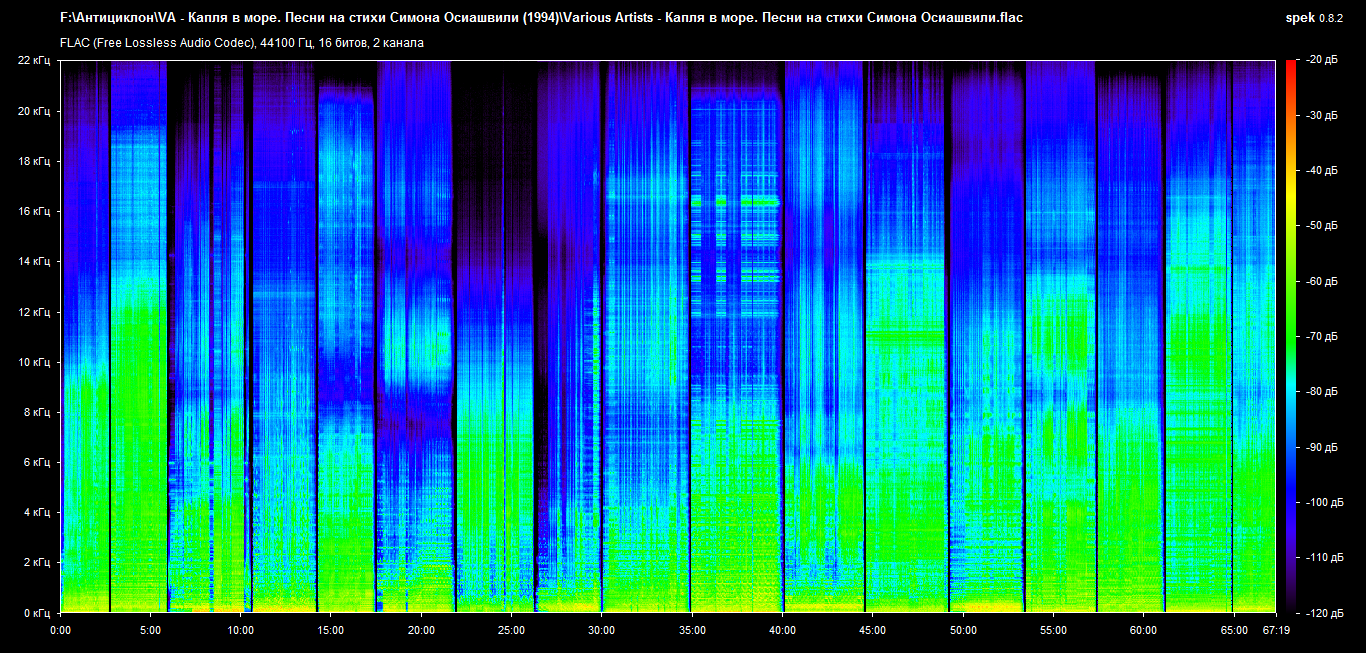This screenshot has width=1366, height=653.
Task: Click the -50 дБ level scale label
Action: pyautogui.click(x=1323, y=226)
